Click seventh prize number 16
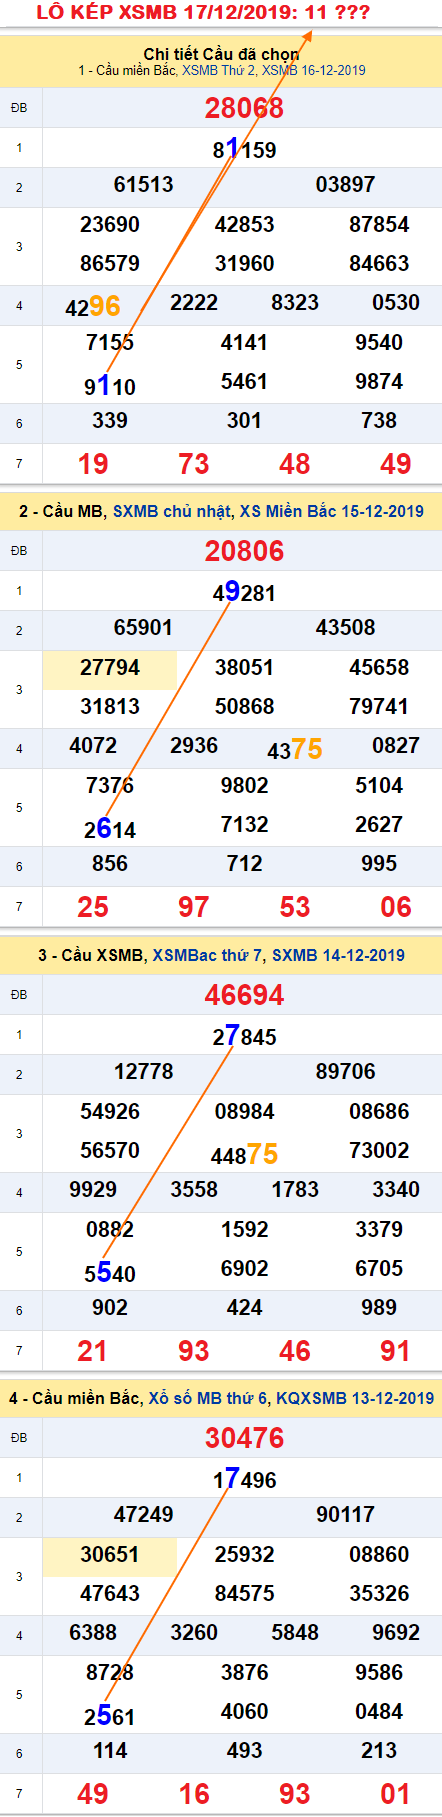Image resolution: width=442 pixels, height=1817 pixels. pyautogui.click(x=194, y=1794)
